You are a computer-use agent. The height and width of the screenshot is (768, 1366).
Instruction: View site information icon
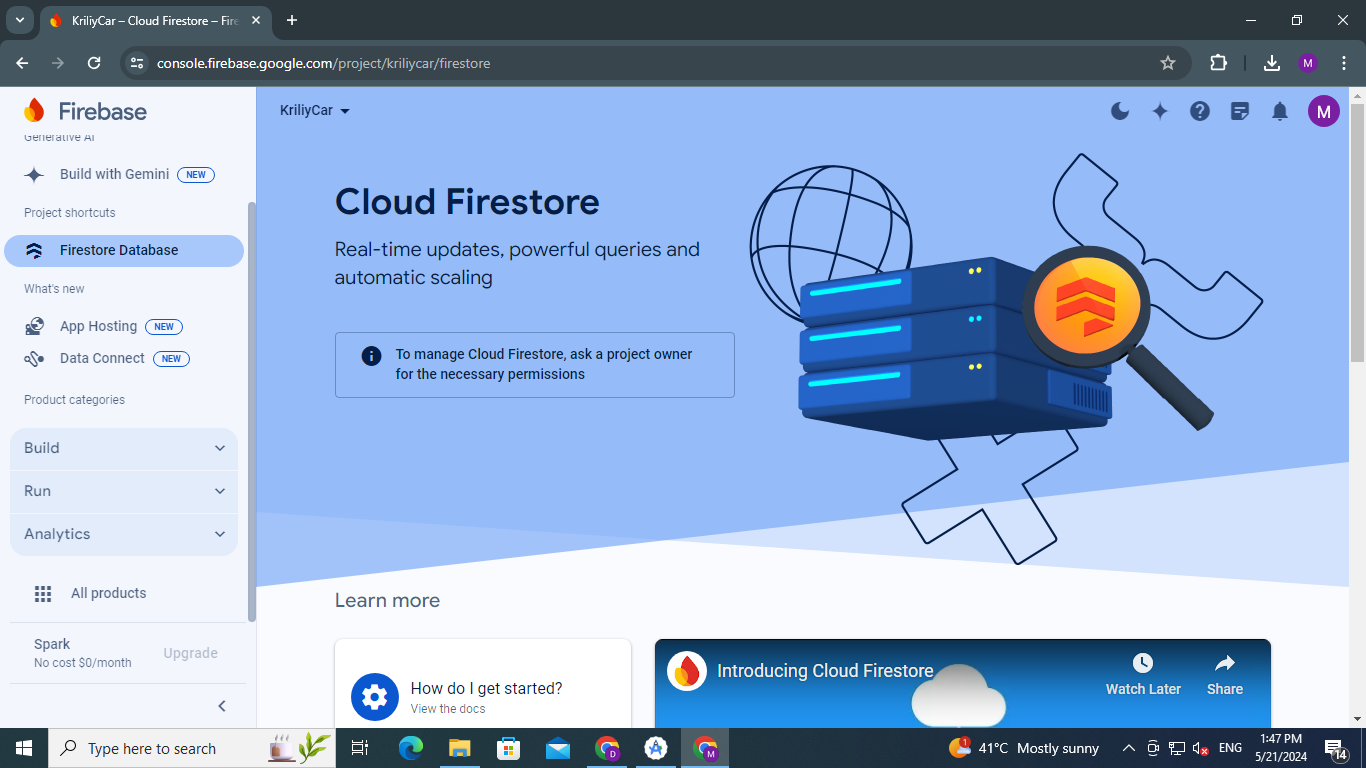(138, 63)
